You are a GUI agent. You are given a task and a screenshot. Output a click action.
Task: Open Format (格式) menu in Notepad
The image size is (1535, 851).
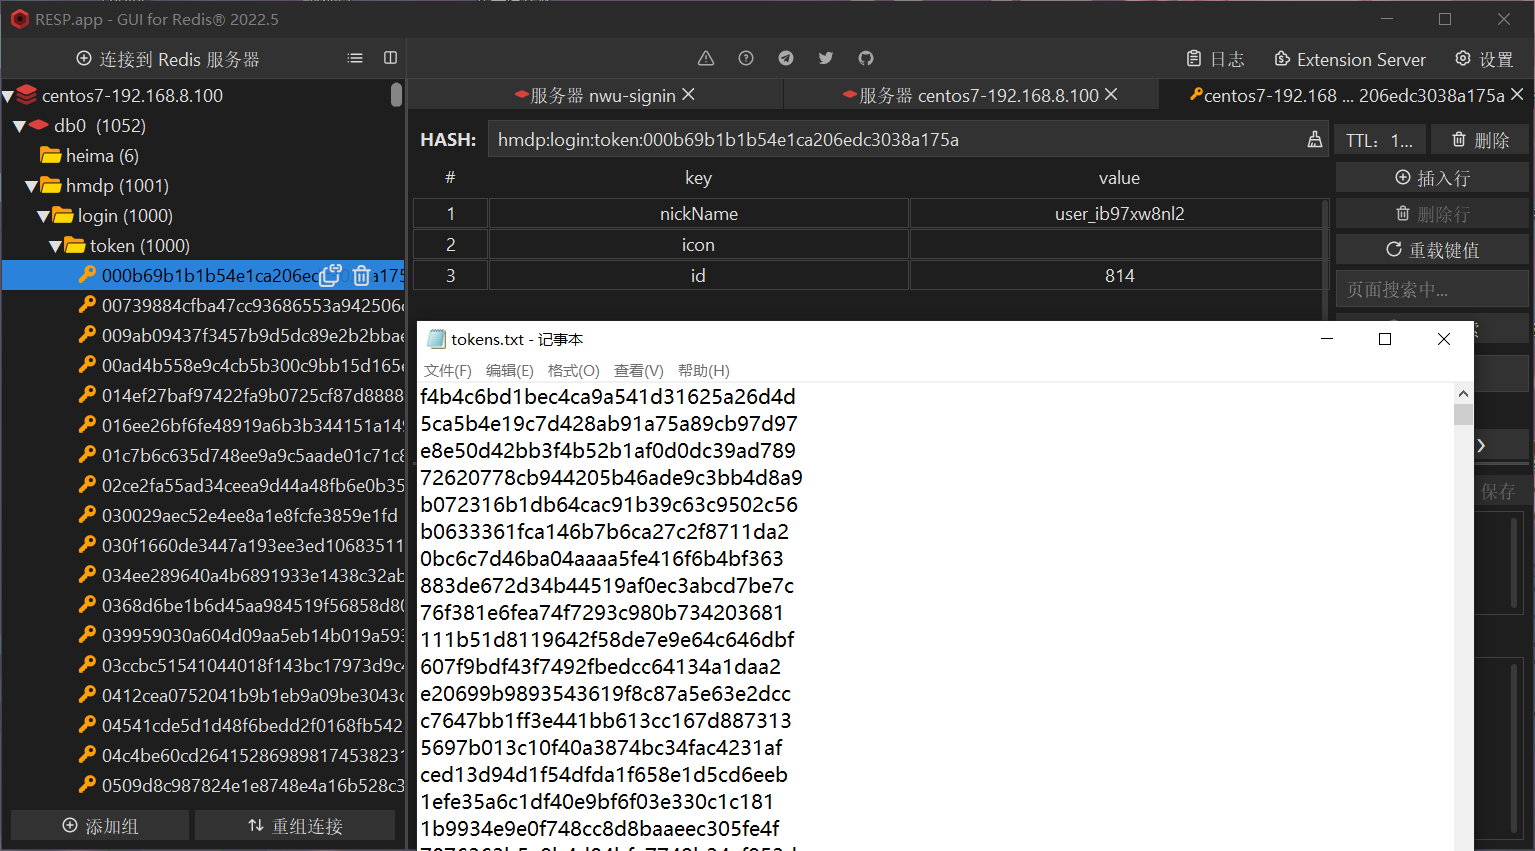[574, 371]
